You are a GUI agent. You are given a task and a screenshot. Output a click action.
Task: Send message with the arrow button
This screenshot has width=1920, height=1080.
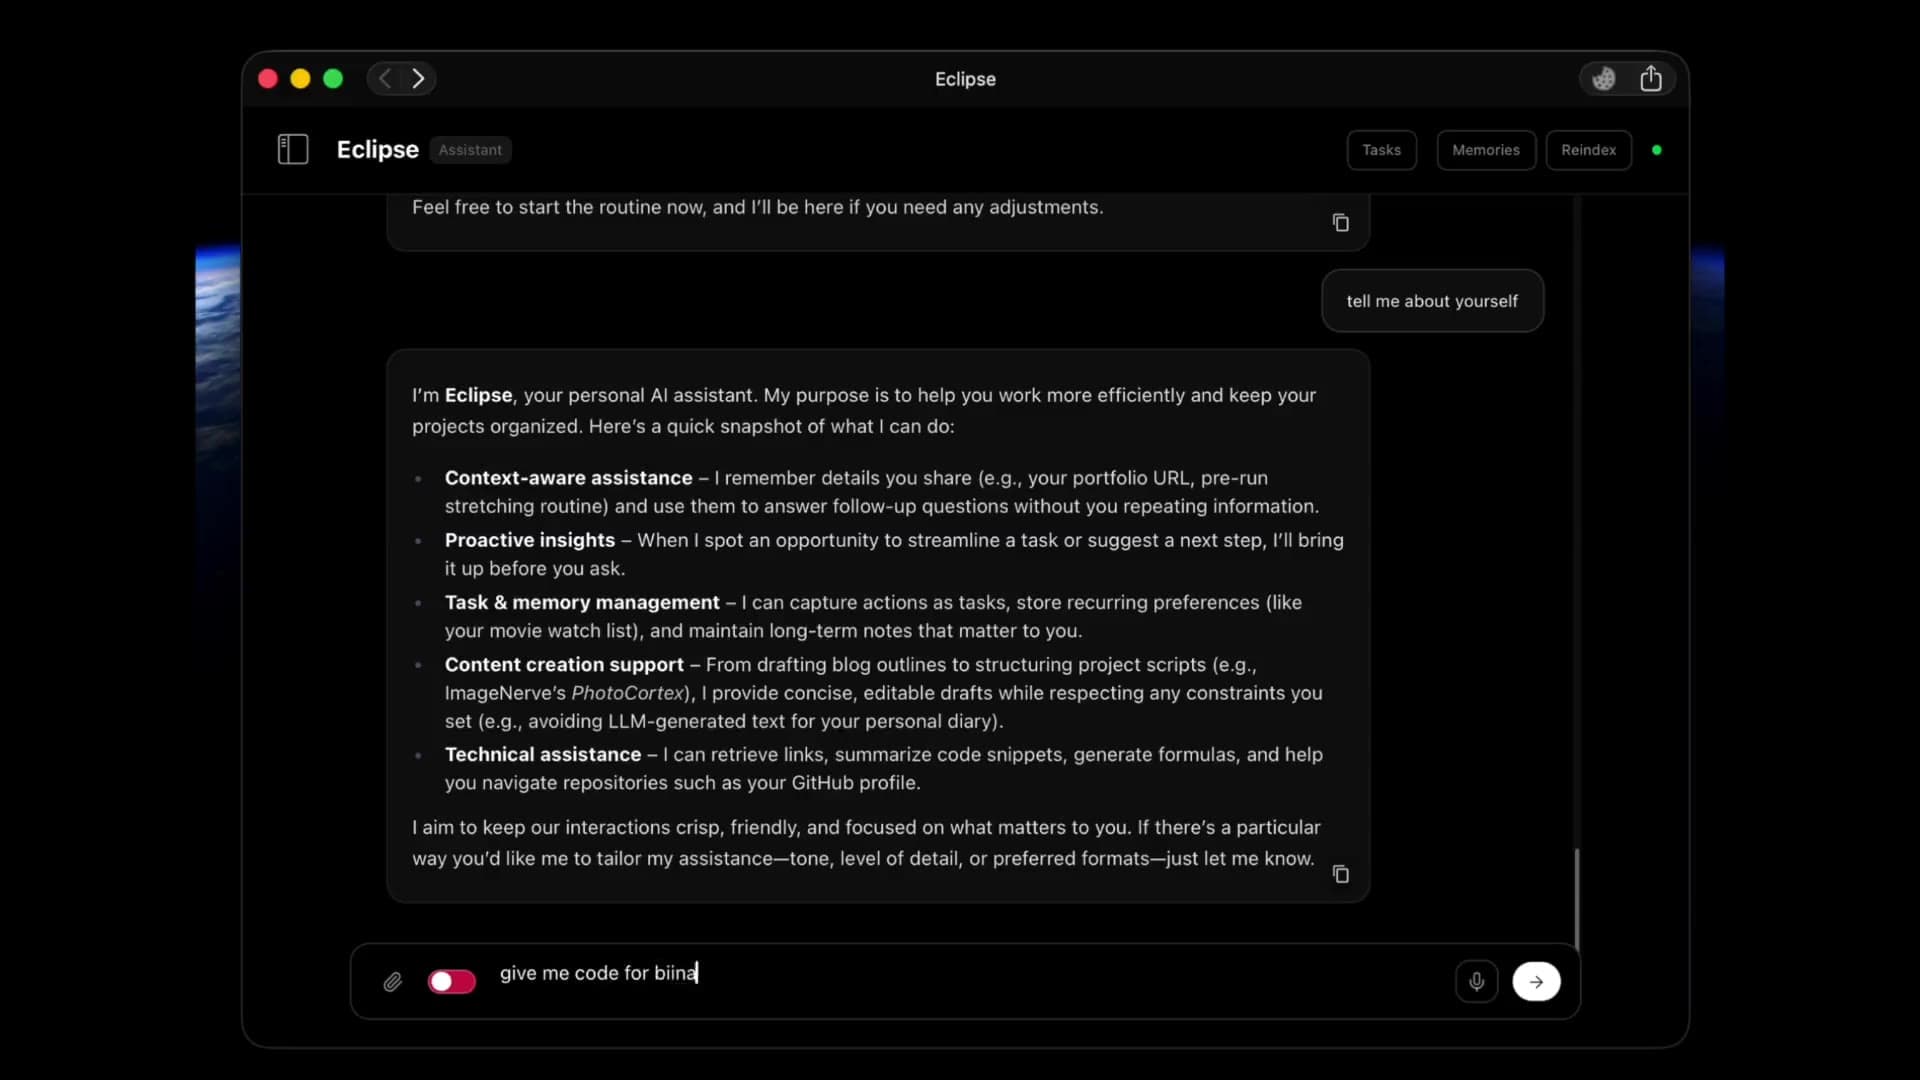click(1536, 982)
